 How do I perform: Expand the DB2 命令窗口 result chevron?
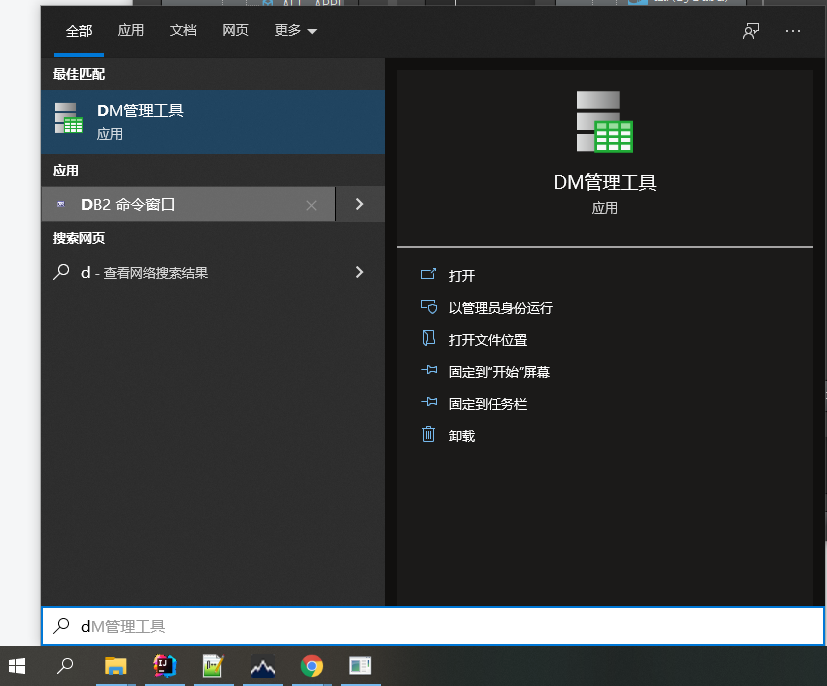pyautogui.click(x=359, y=203)
